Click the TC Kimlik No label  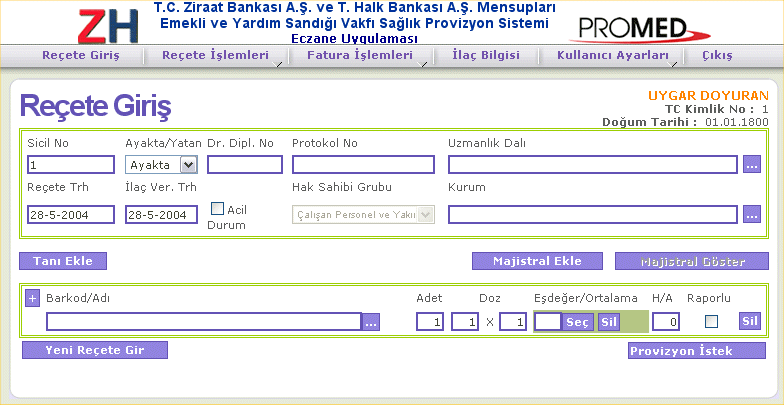[x=710, y=109]
